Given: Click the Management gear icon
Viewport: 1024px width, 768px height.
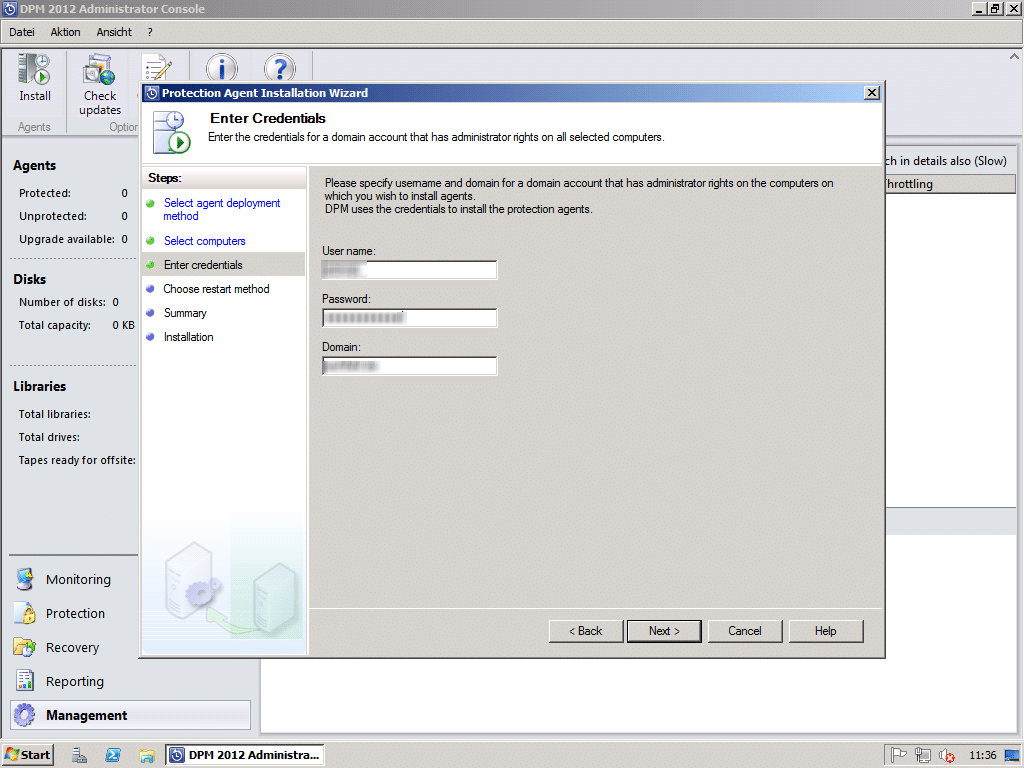Looking at the screenshot, I should tap(25, 715).
